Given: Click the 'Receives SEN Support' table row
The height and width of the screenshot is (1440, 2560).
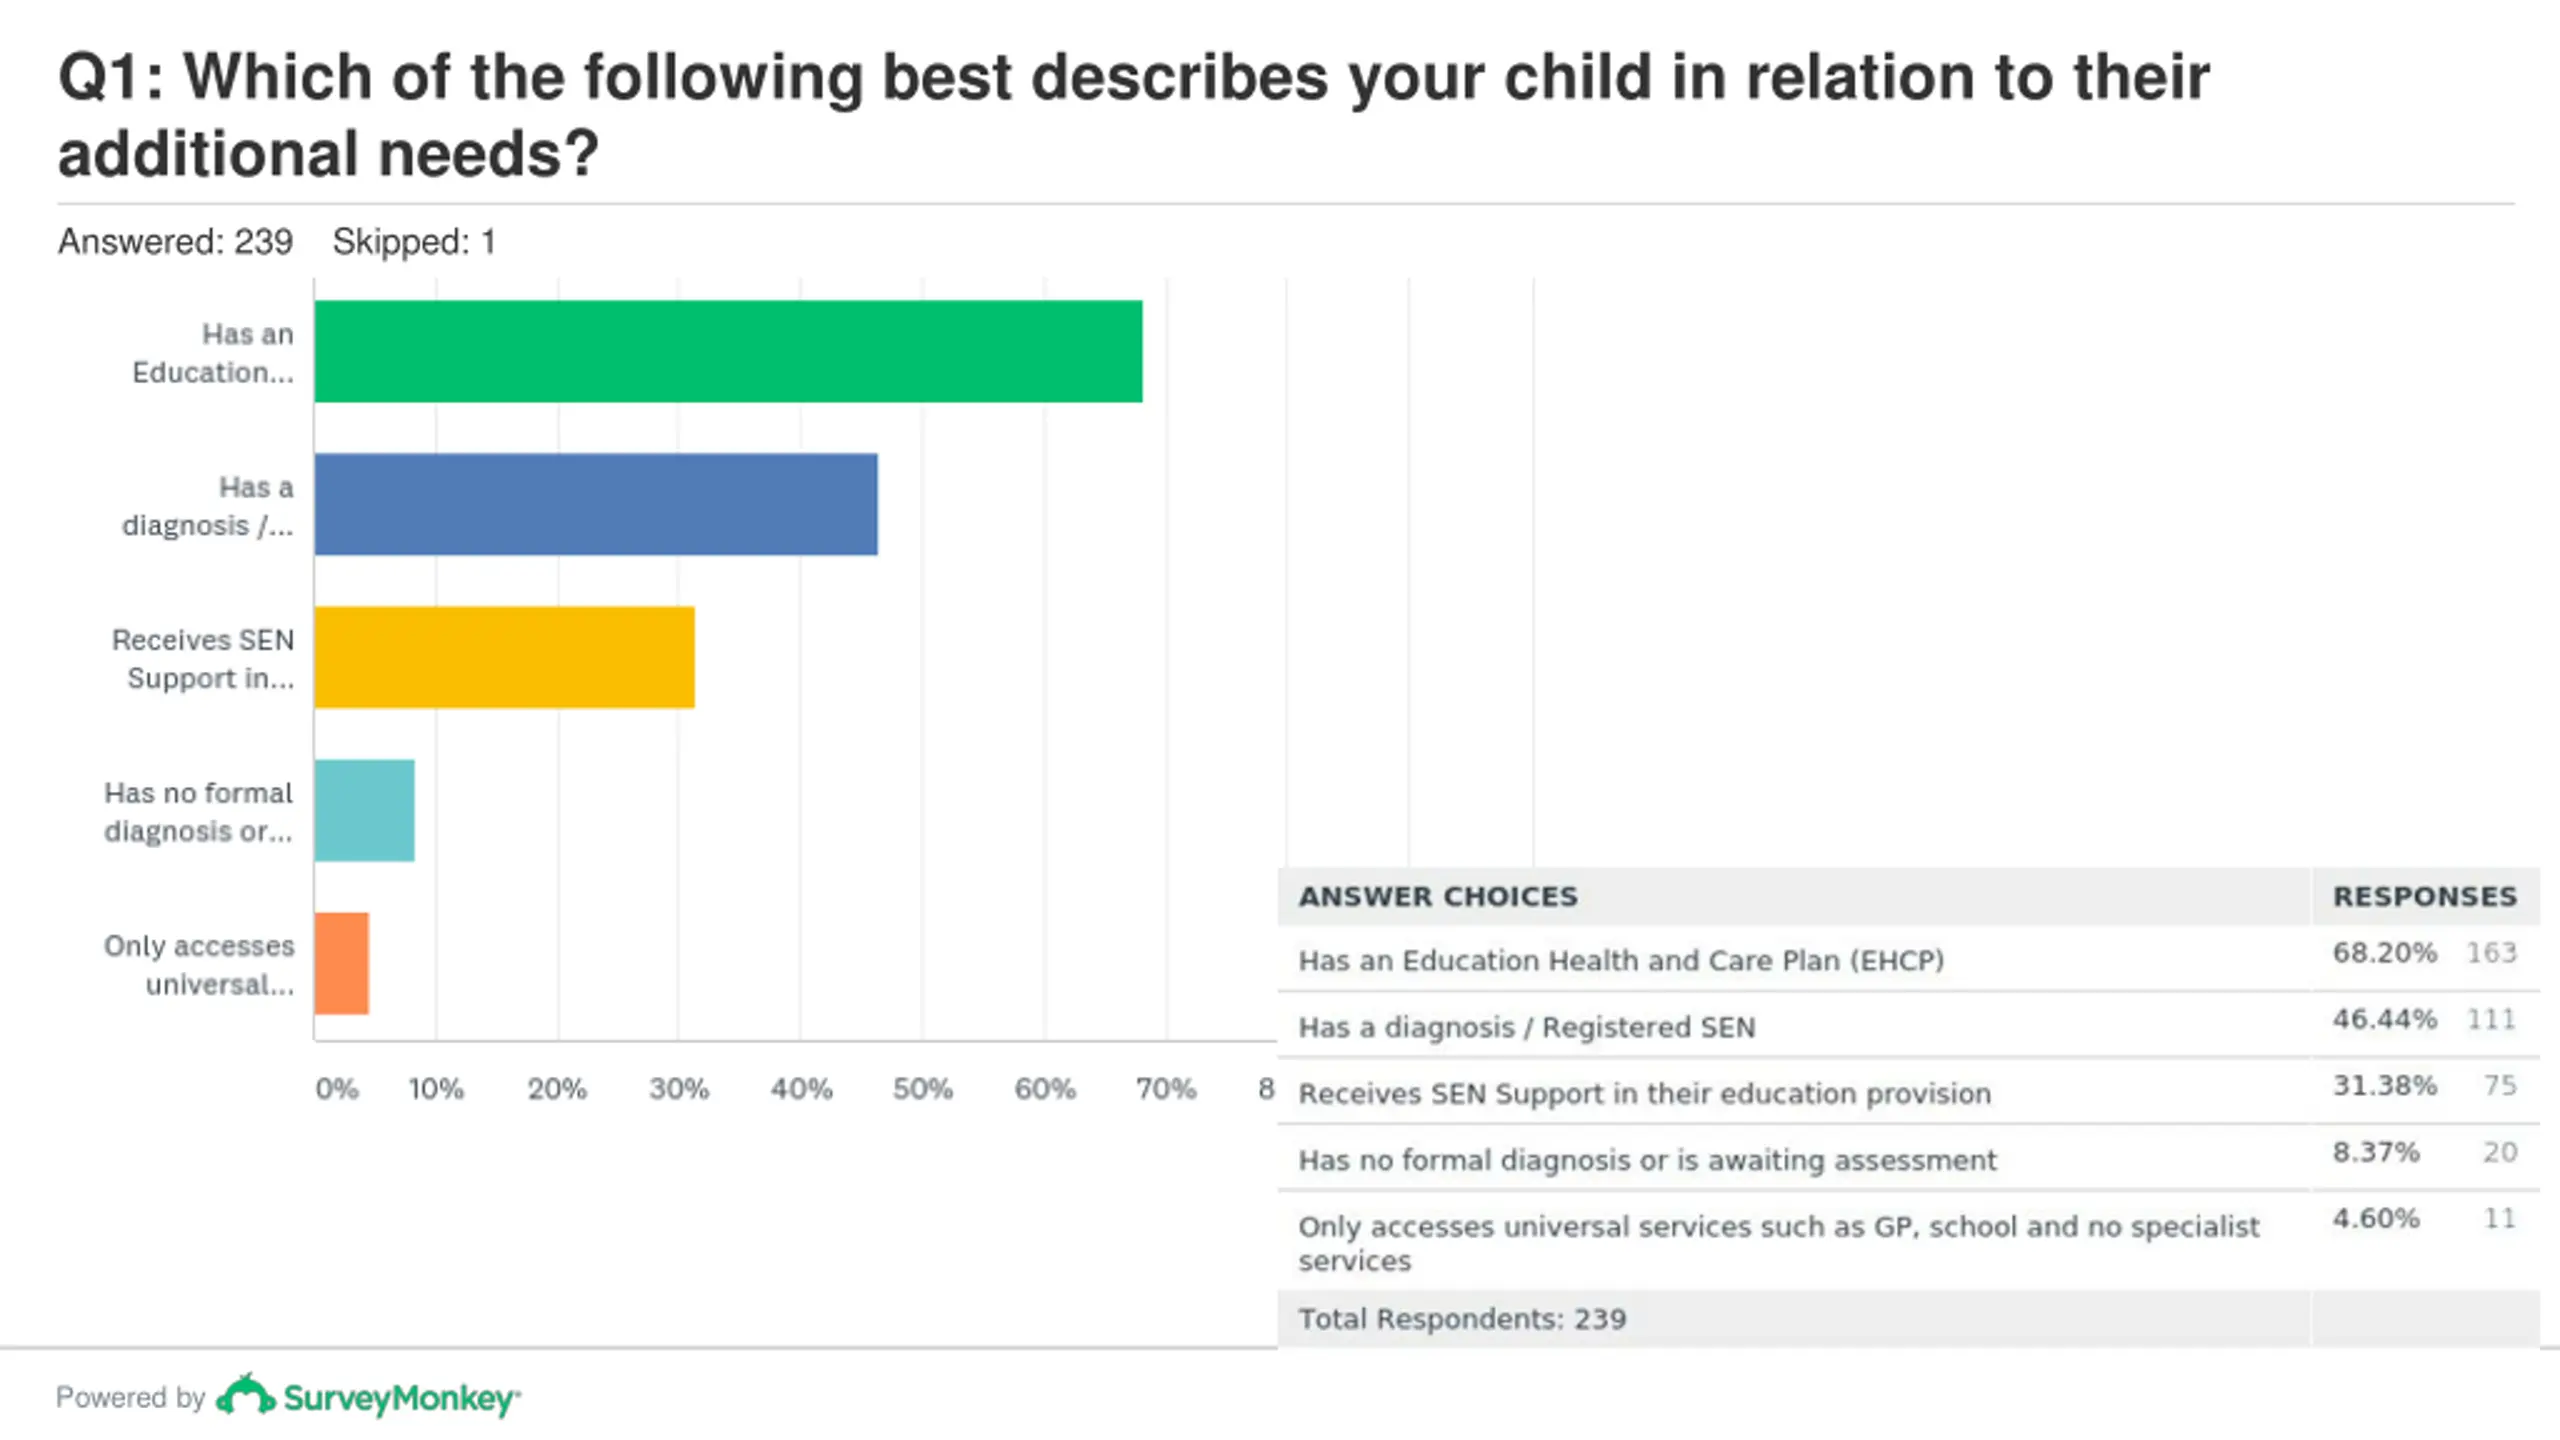Looking at the screenshot, I should 1908,1092.
